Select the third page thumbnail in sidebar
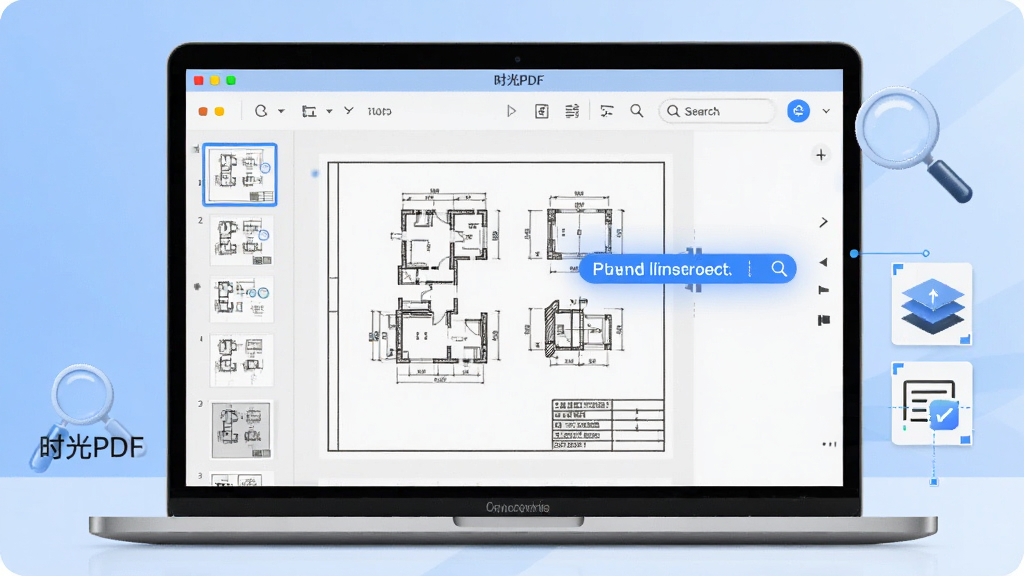Image resolution: width=1024 pixels, height=576 pixels. coord(241,299)
